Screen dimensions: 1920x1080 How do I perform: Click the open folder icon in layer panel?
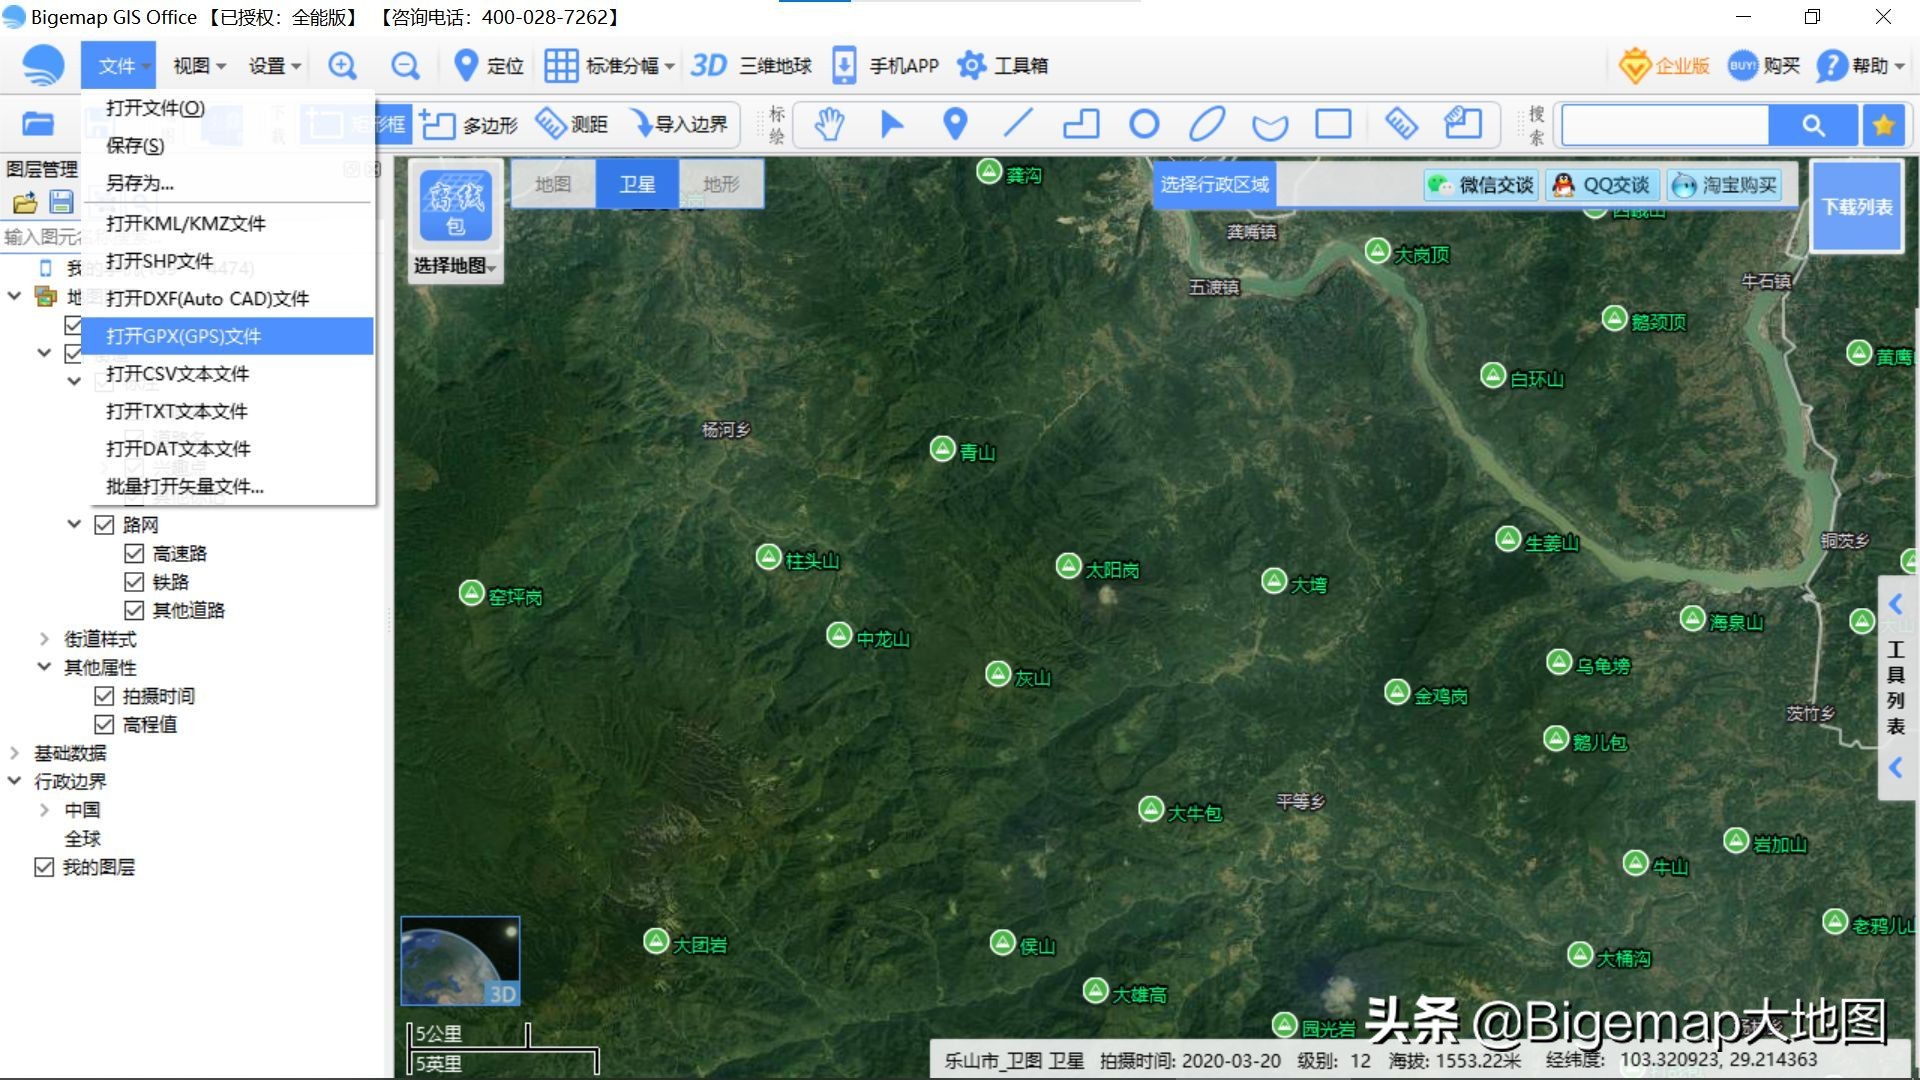pyautogui.click(x=24, y=202)
